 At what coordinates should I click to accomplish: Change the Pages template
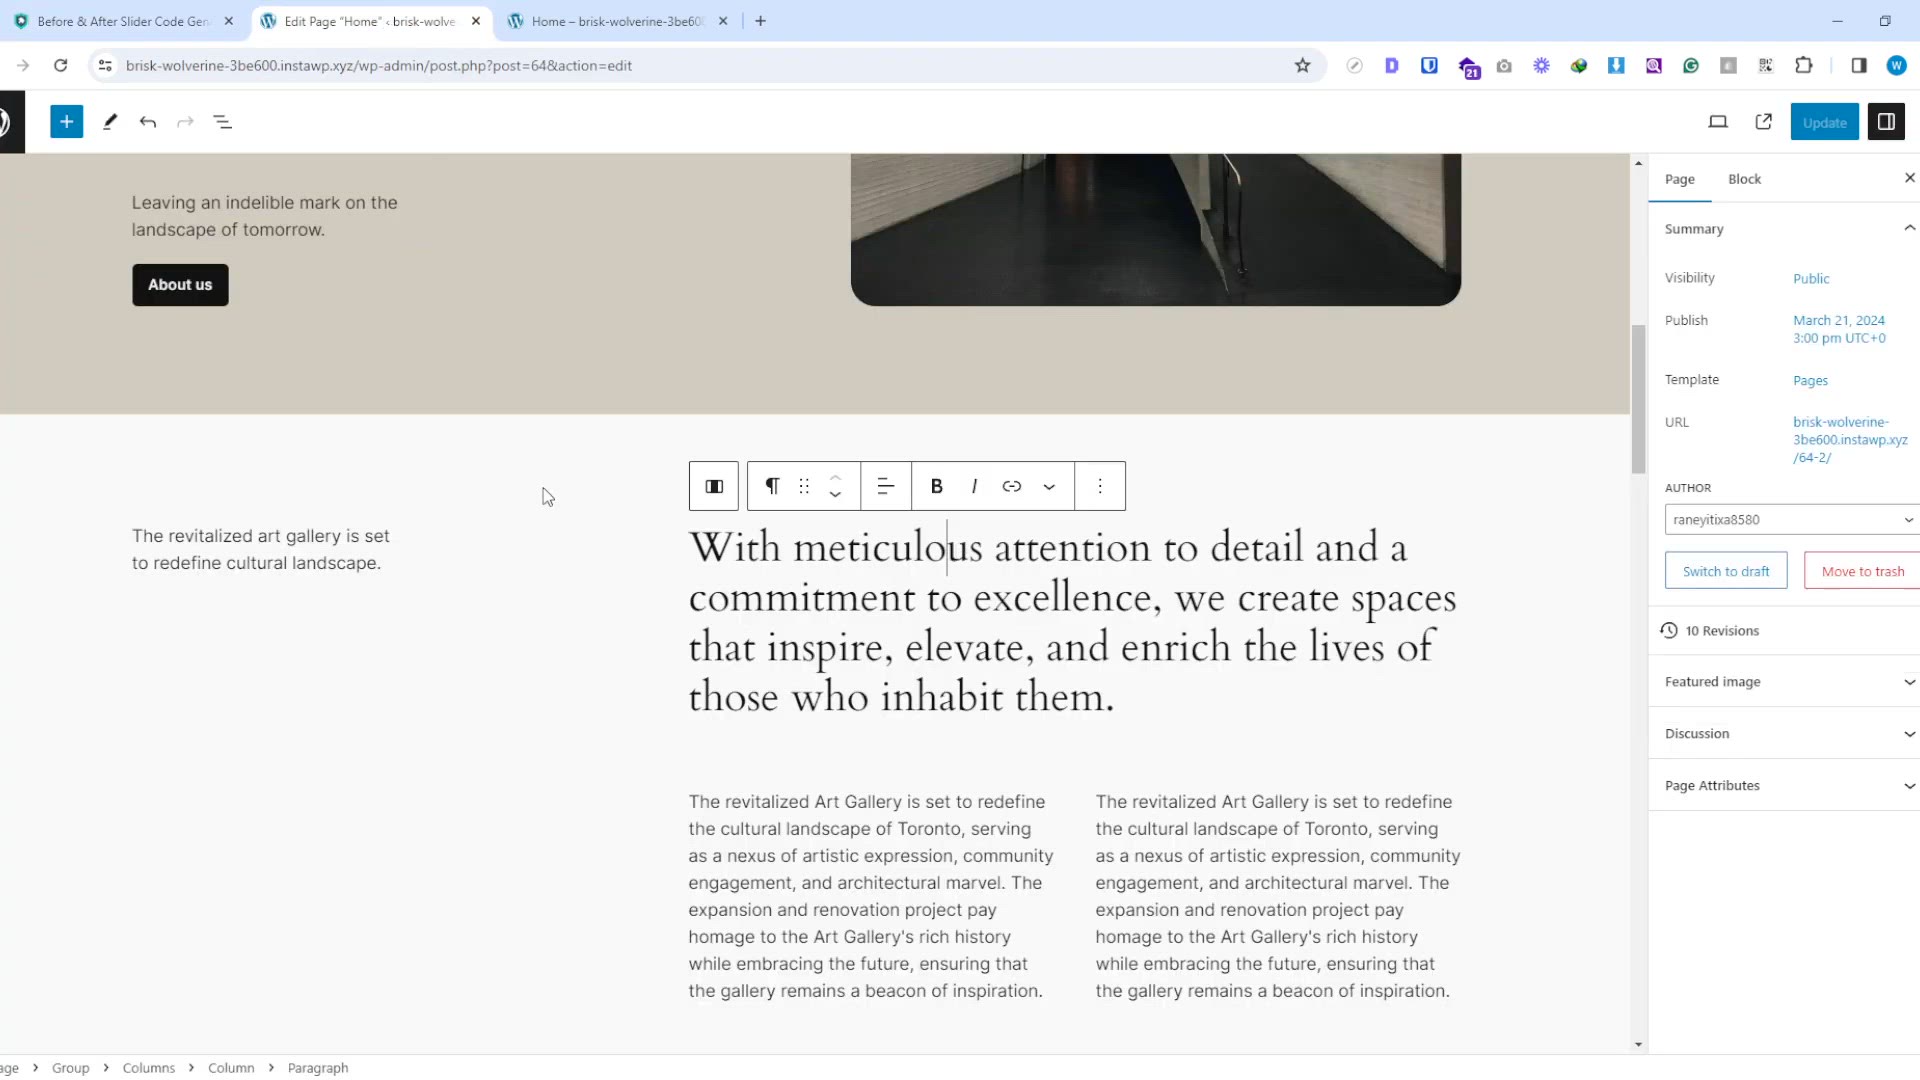pos(1810,381)
